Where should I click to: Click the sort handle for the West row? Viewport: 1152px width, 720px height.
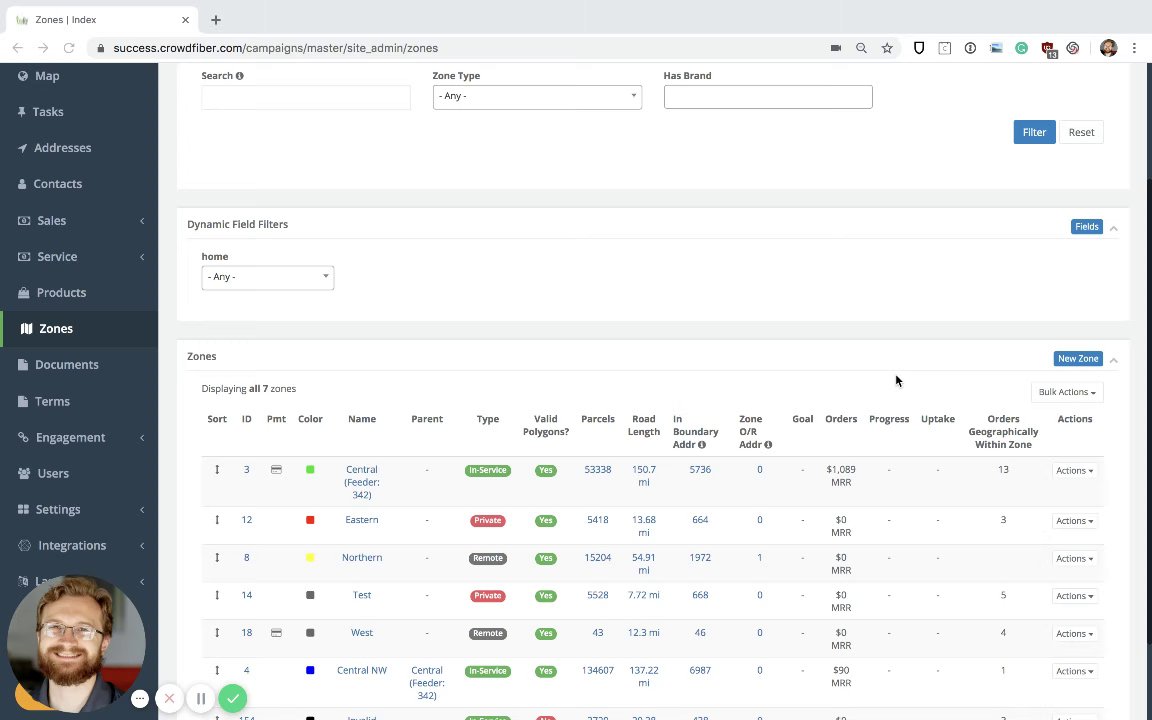pyautogui.click(x=217, y=632)
